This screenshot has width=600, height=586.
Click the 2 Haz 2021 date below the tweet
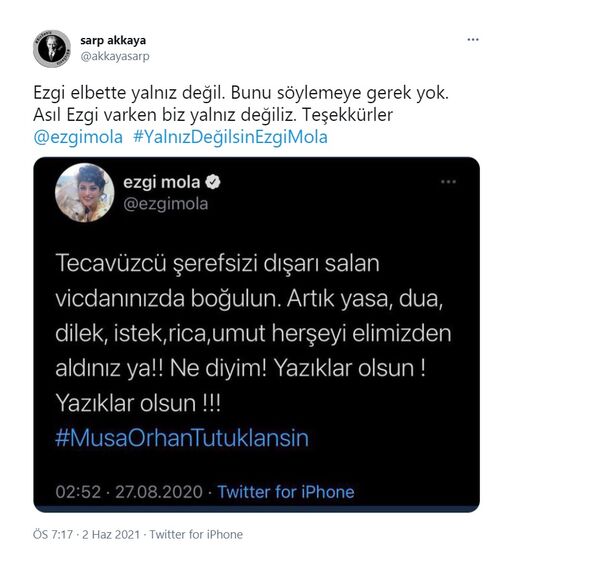111,534
